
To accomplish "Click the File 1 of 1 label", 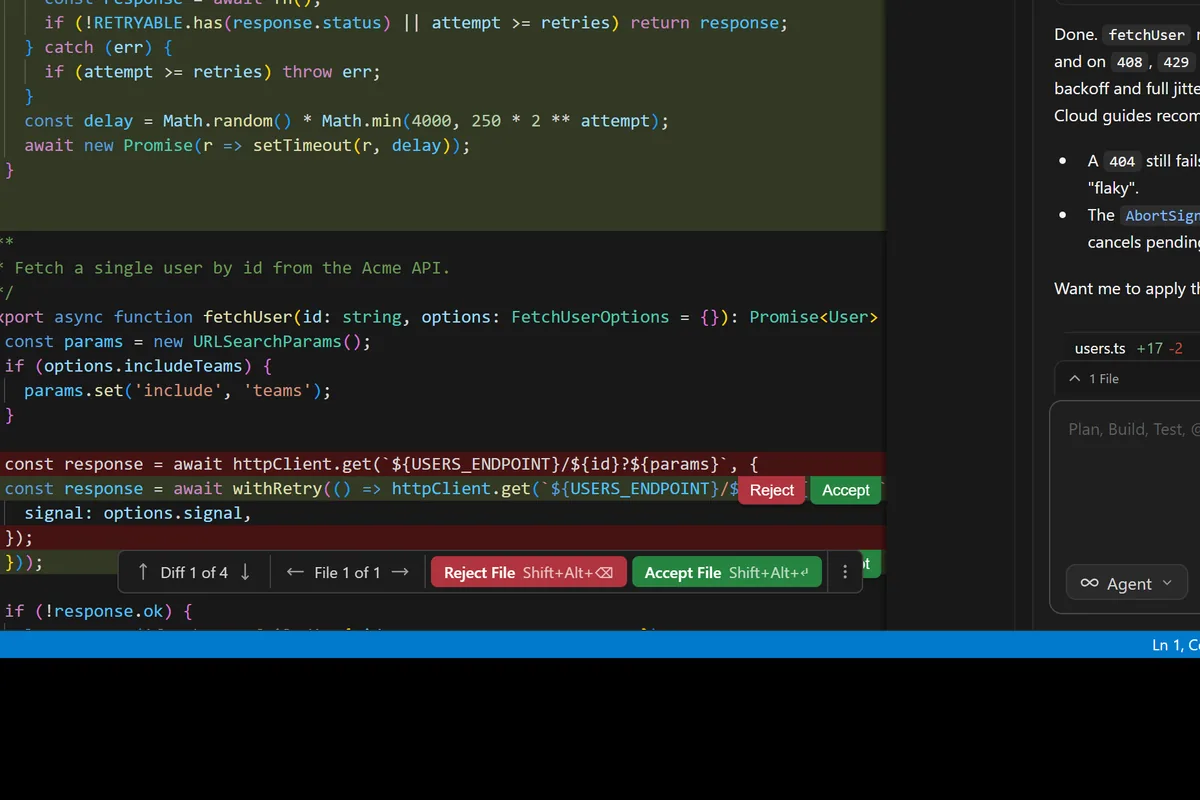I will [347, 572].
